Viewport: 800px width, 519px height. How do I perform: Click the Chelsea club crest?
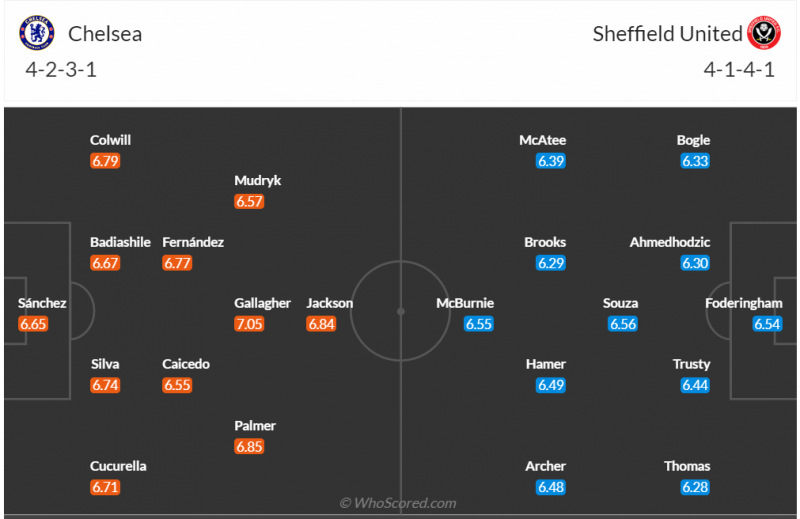point(37,33)
